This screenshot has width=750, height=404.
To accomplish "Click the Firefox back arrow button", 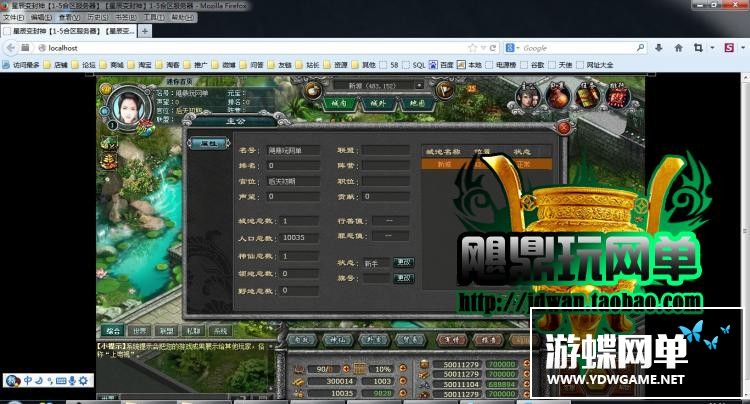I will [x=11, y=48].
